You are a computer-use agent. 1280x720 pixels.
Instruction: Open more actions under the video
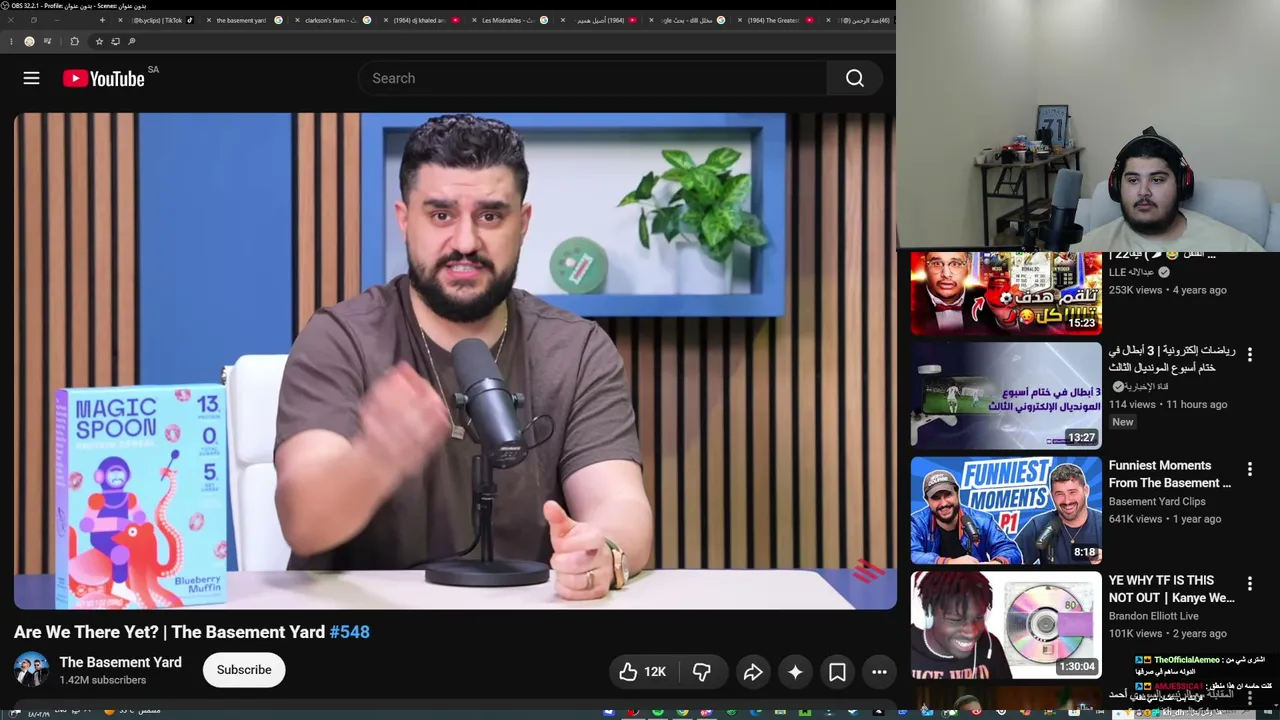[x=879, y=672]
